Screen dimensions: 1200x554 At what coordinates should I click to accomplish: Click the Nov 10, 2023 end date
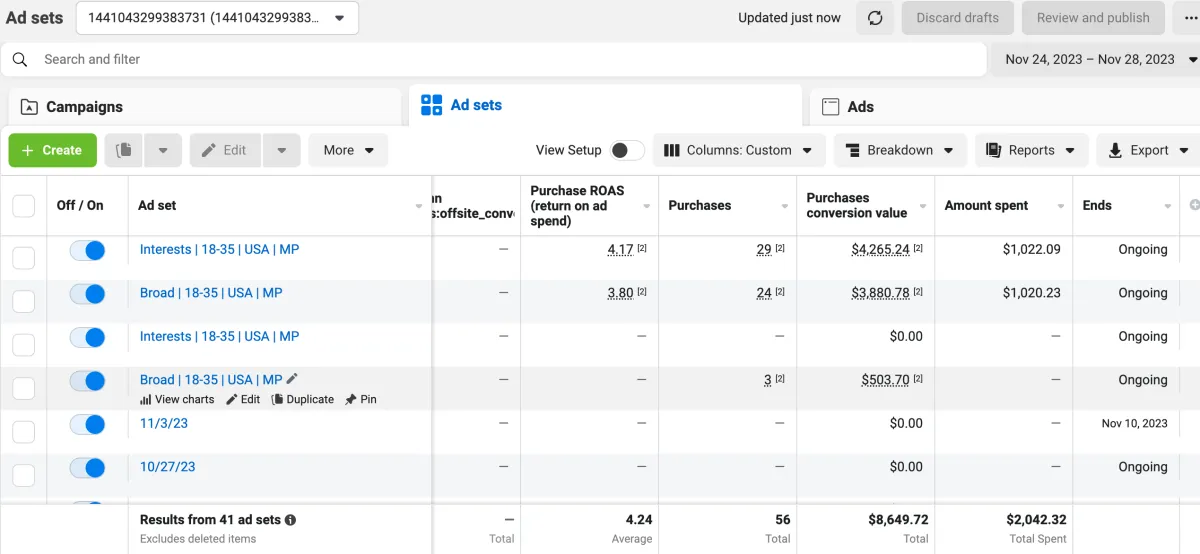1135,423
